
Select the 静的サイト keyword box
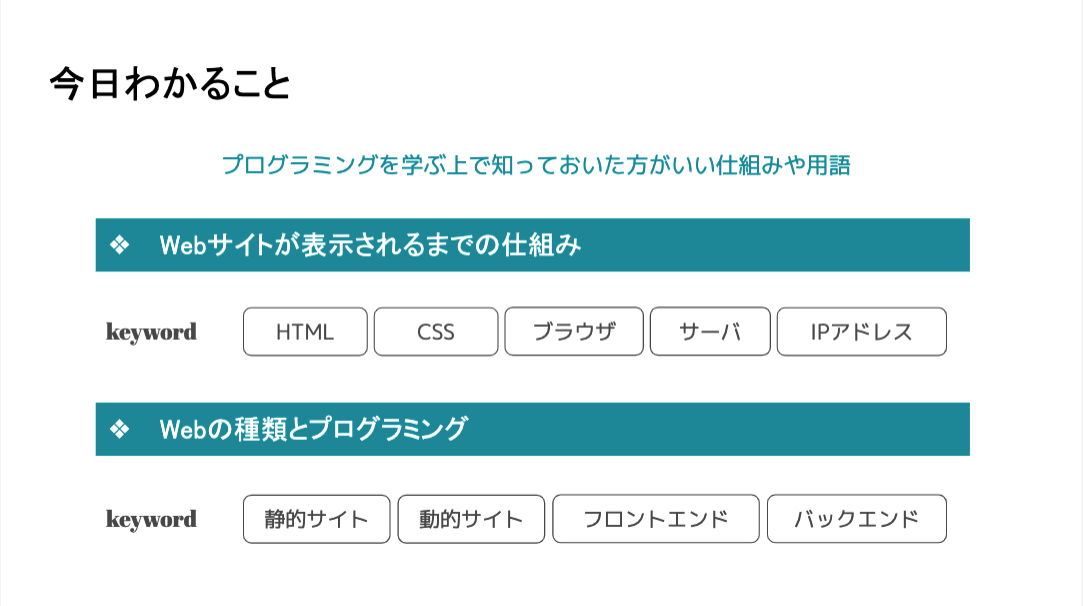tap(316, 519)
